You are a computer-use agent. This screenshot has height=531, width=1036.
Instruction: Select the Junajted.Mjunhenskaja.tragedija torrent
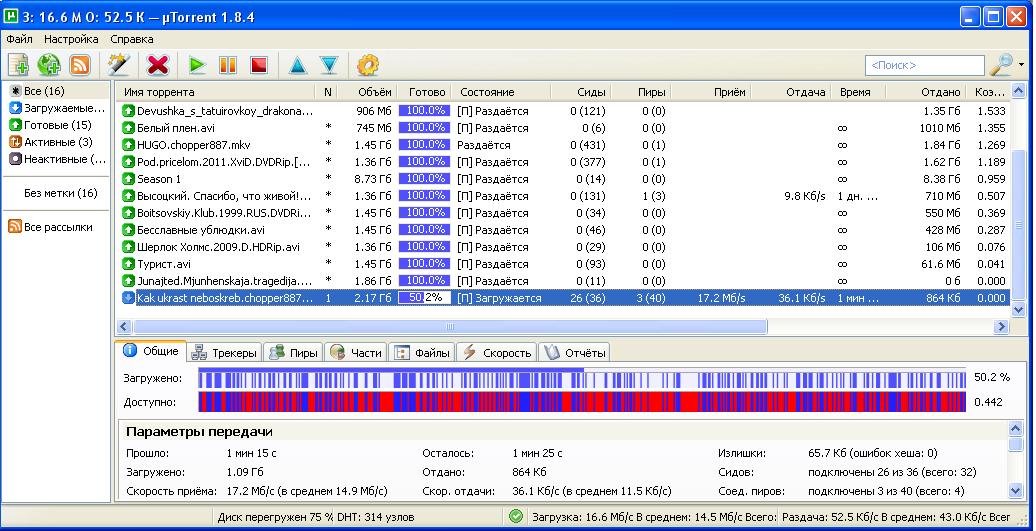pyautogui.click(x=564, y=281)
